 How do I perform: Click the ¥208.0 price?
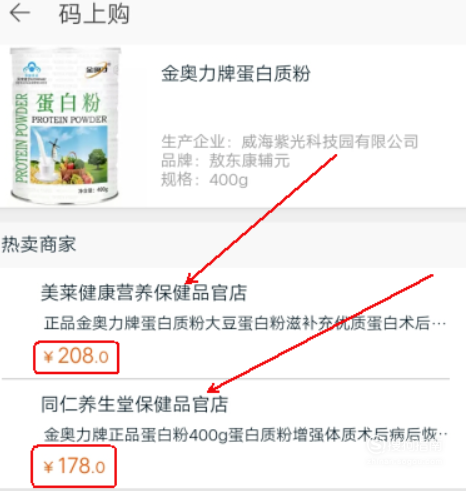(76, 357)
